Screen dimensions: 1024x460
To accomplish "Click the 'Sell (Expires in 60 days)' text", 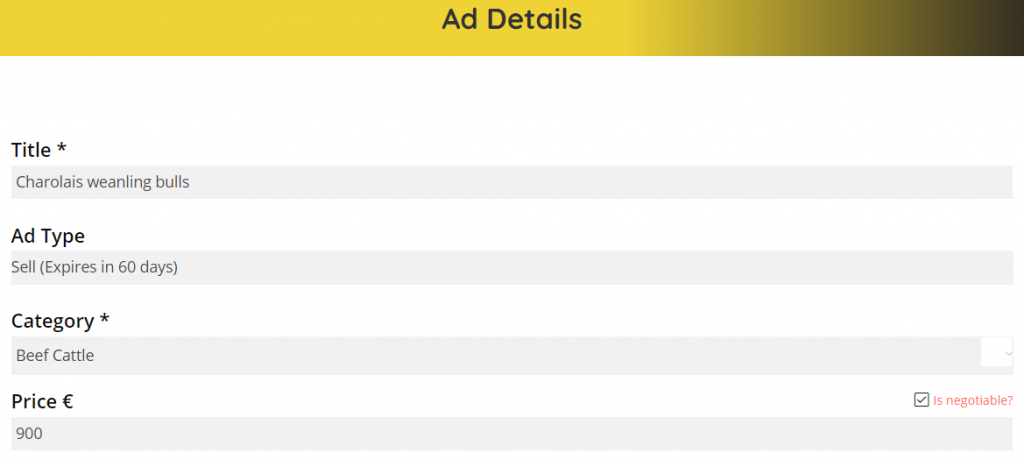I will [x=94, y=267].
